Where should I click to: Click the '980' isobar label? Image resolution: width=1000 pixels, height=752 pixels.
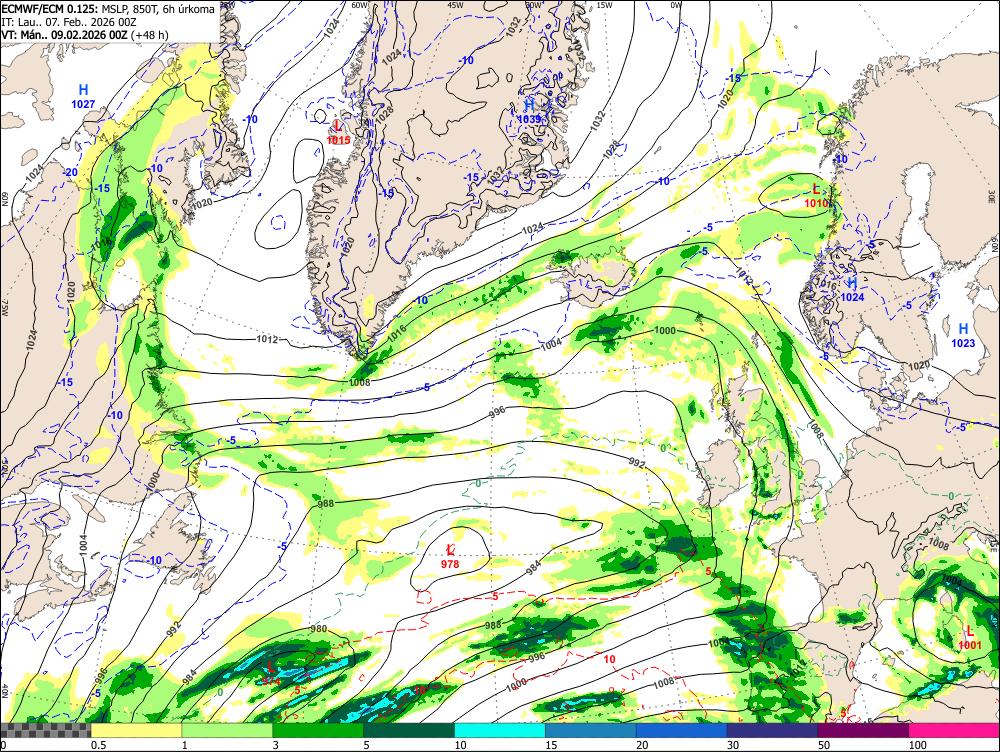click(318, 629)
